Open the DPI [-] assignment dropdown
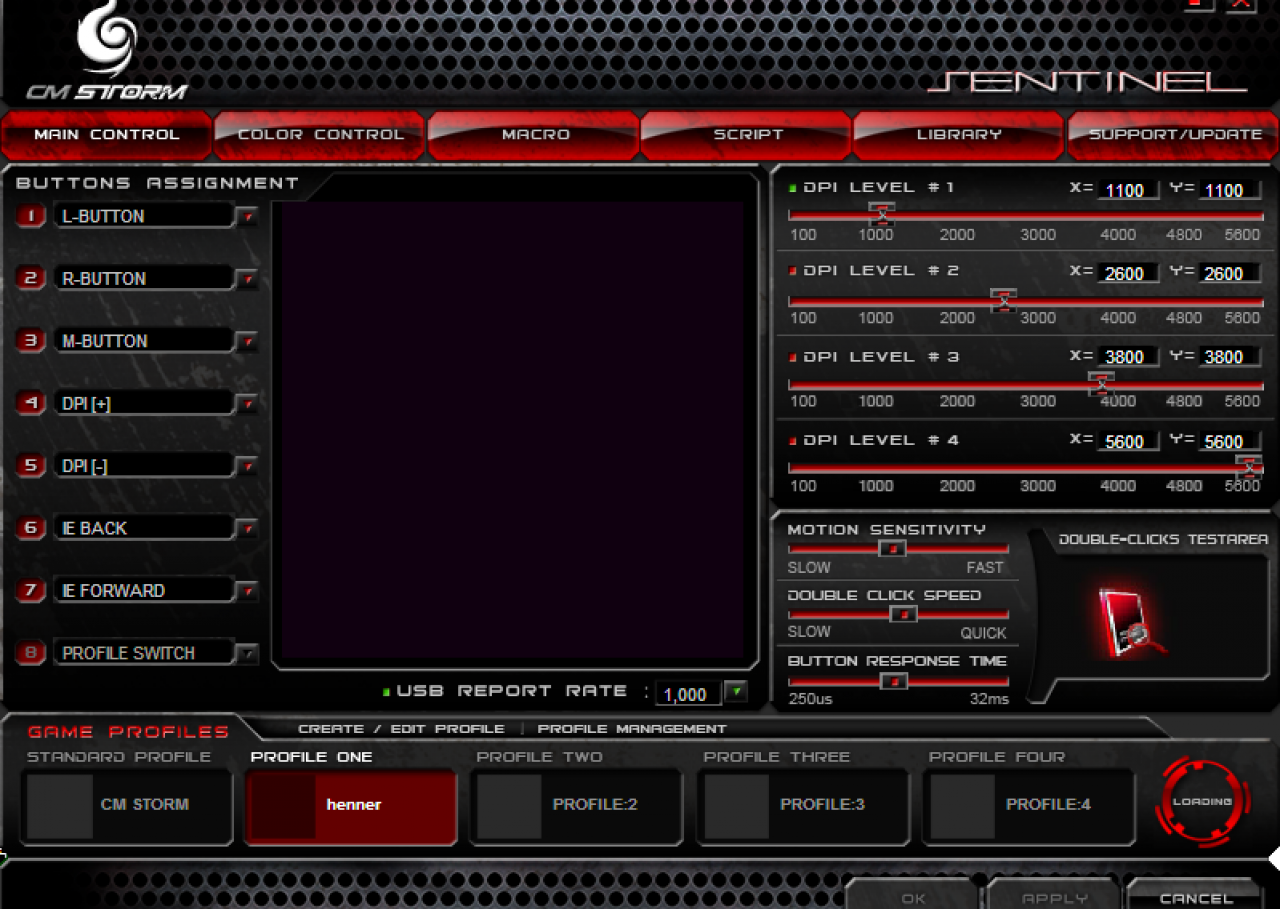 [247, 466]
